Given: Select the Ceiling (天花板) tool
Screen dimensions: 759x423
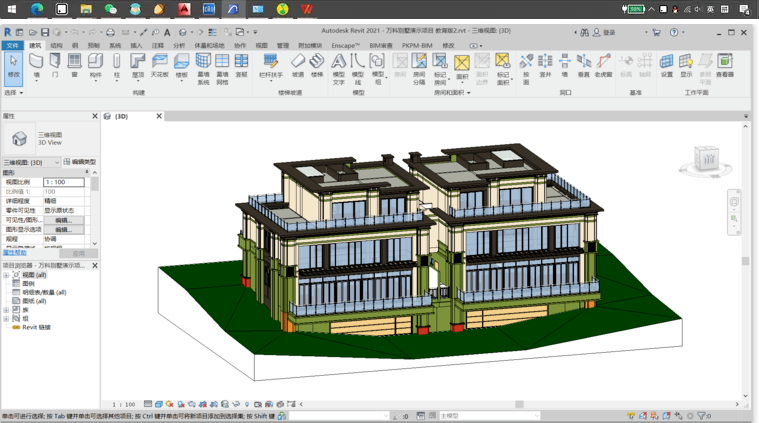Looking at the screenshot, I should 159,65.
